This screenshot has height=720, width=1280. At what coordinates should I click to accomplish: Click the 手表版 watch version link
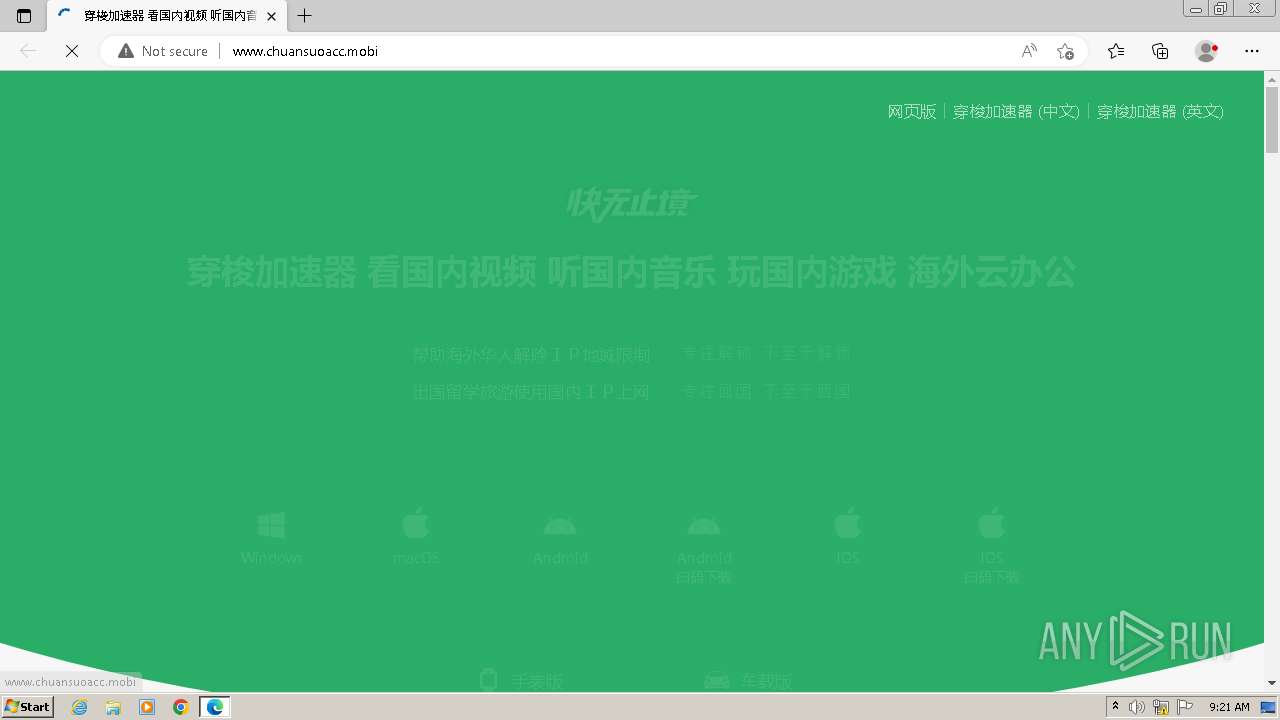pos(521,681)
